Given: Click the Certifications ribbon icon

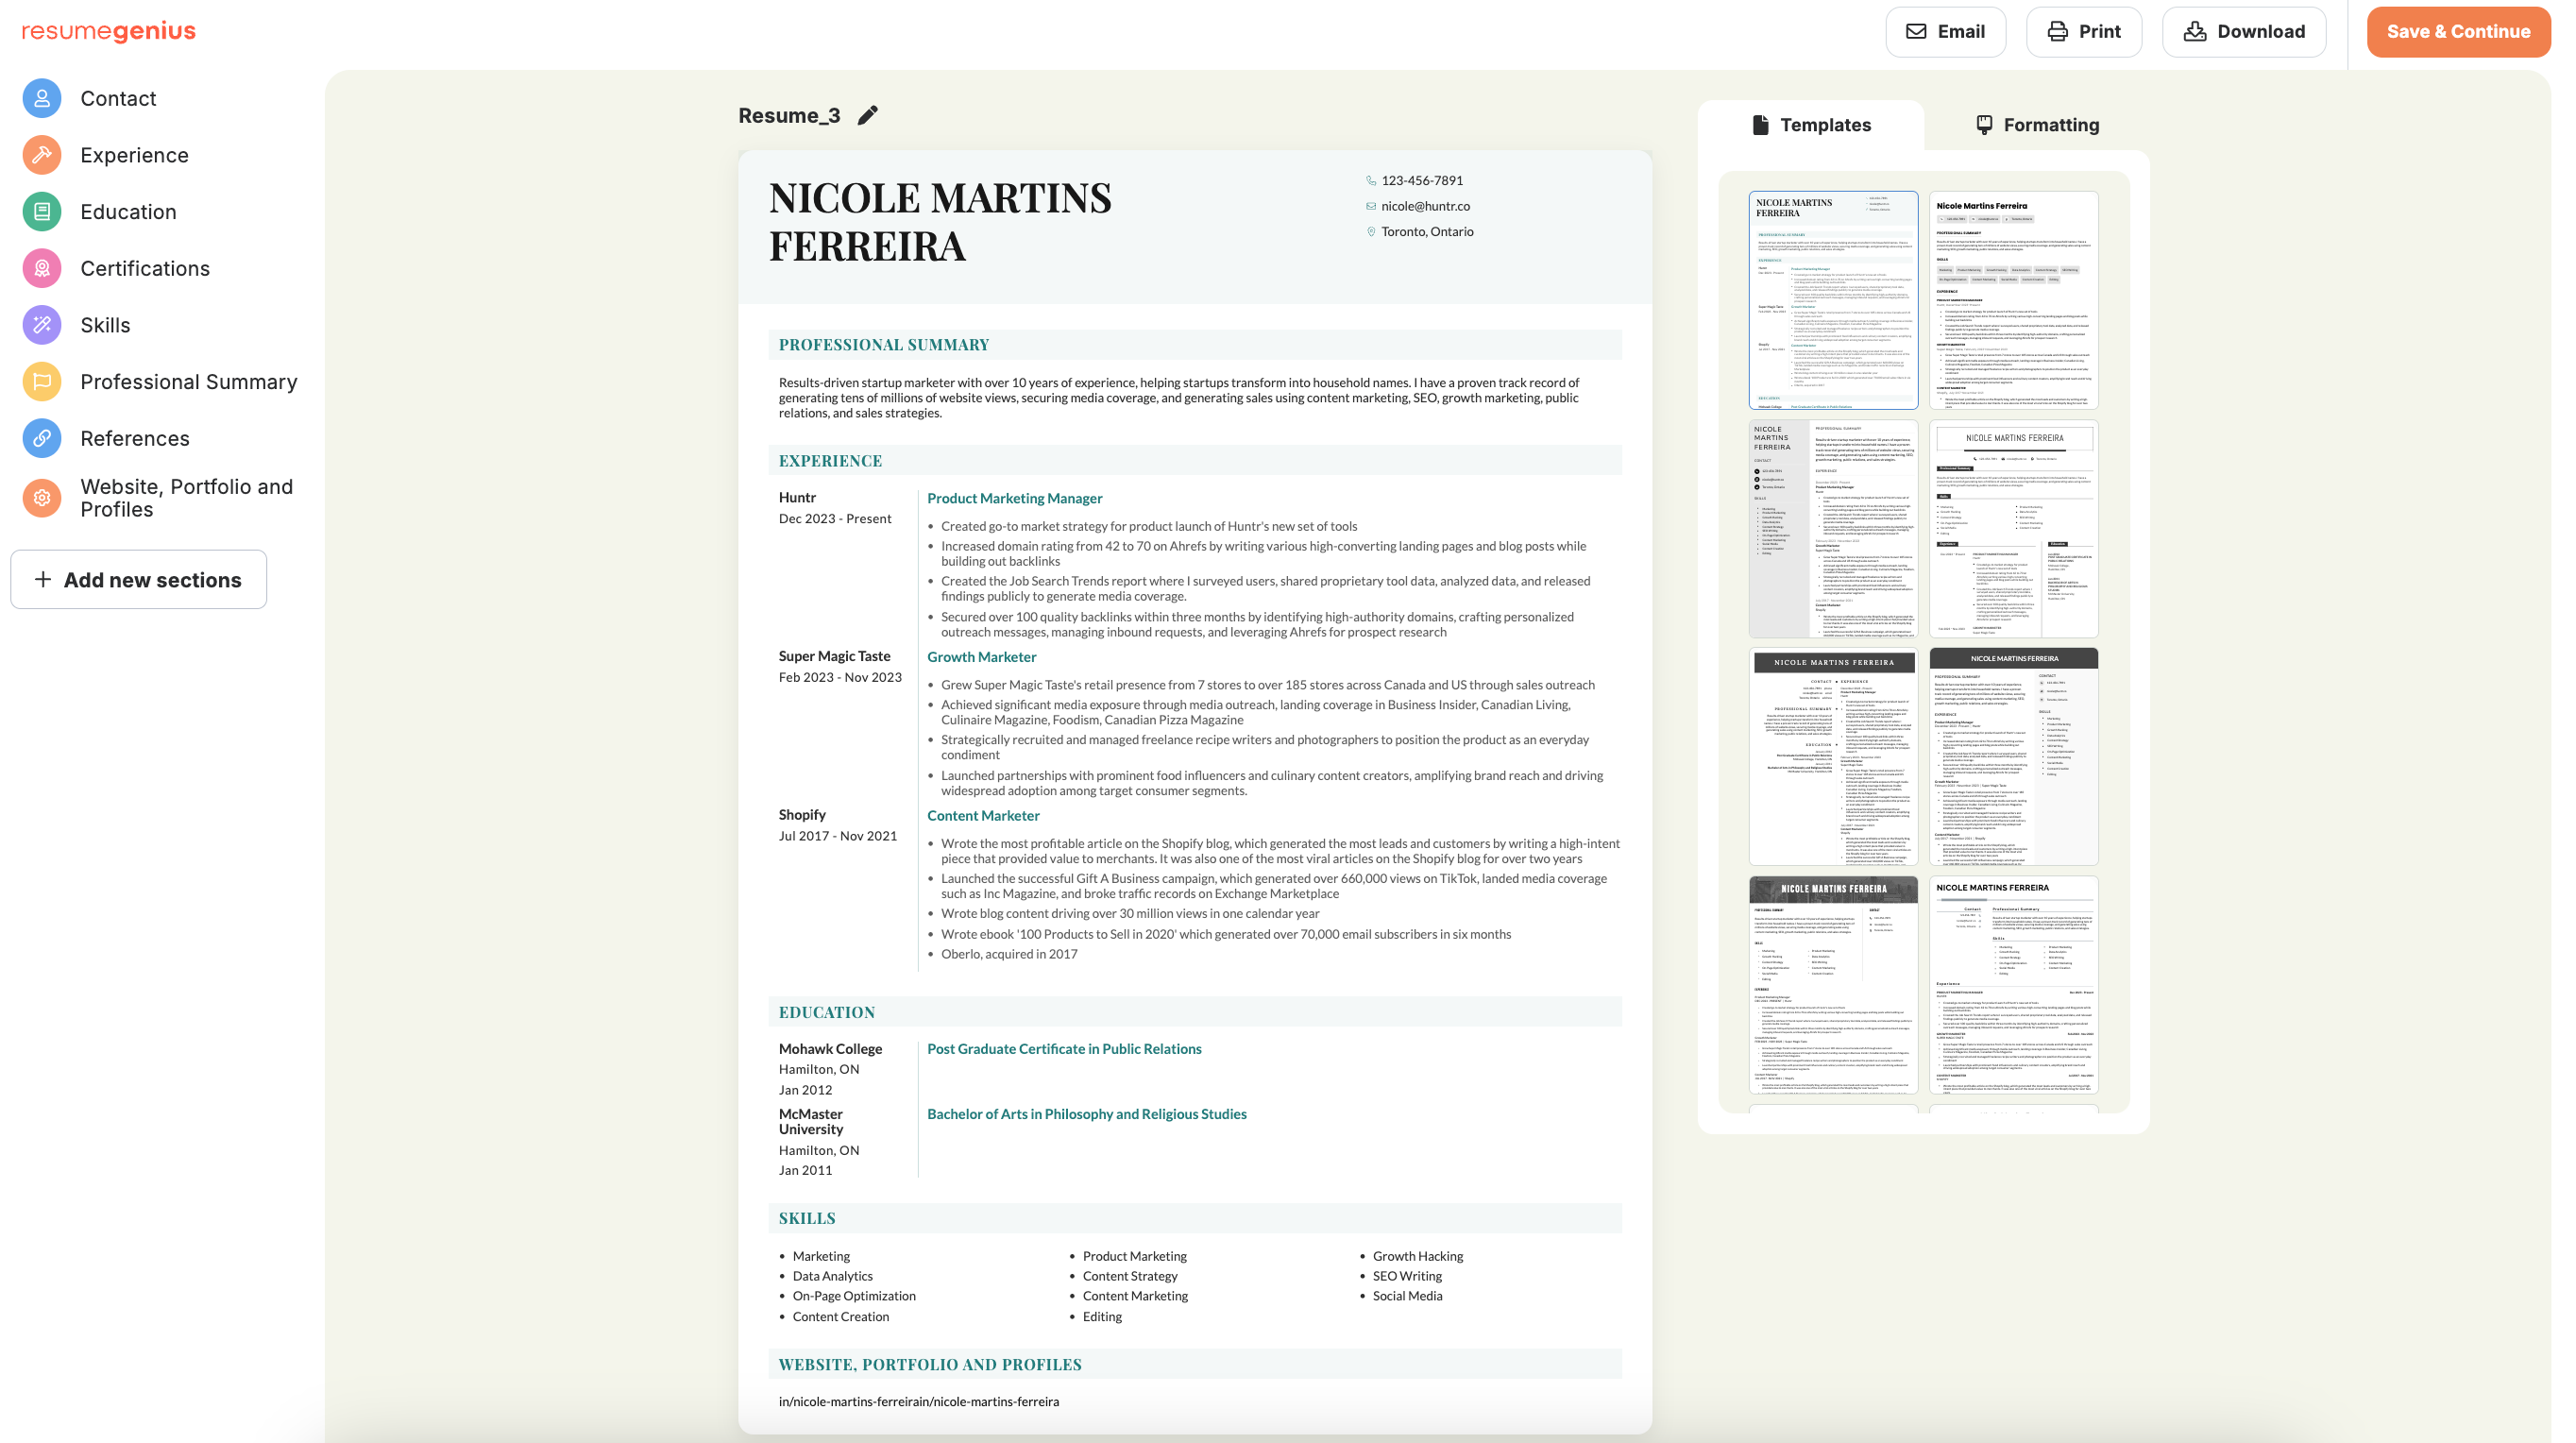Looking at the screenshot, I should 42,268.
